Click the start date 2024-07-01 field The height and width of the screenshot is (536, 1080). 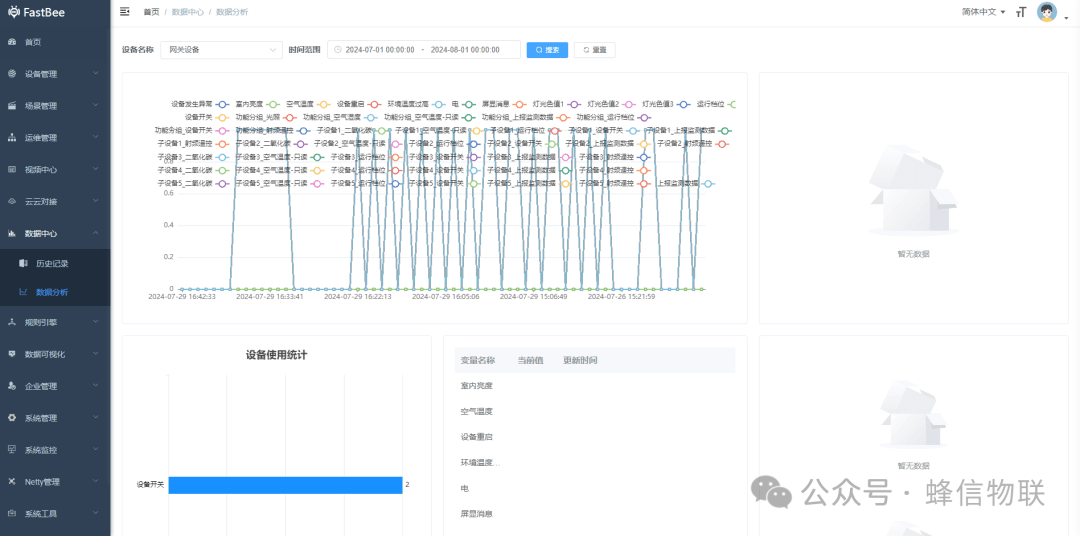(x=380, y=50)
